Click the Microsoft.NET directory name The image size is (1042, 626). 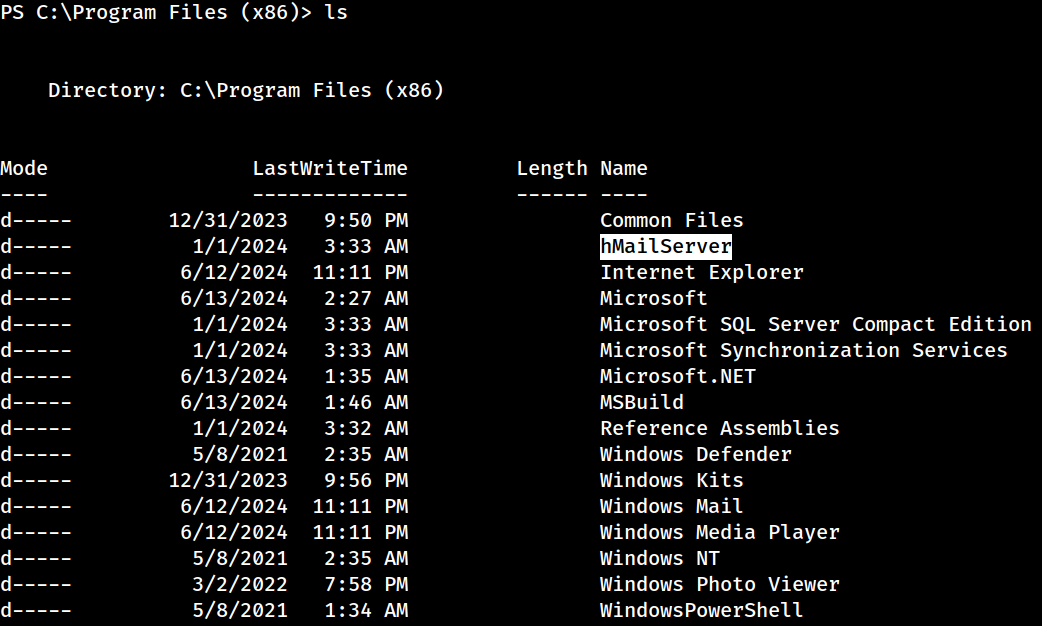678,376
